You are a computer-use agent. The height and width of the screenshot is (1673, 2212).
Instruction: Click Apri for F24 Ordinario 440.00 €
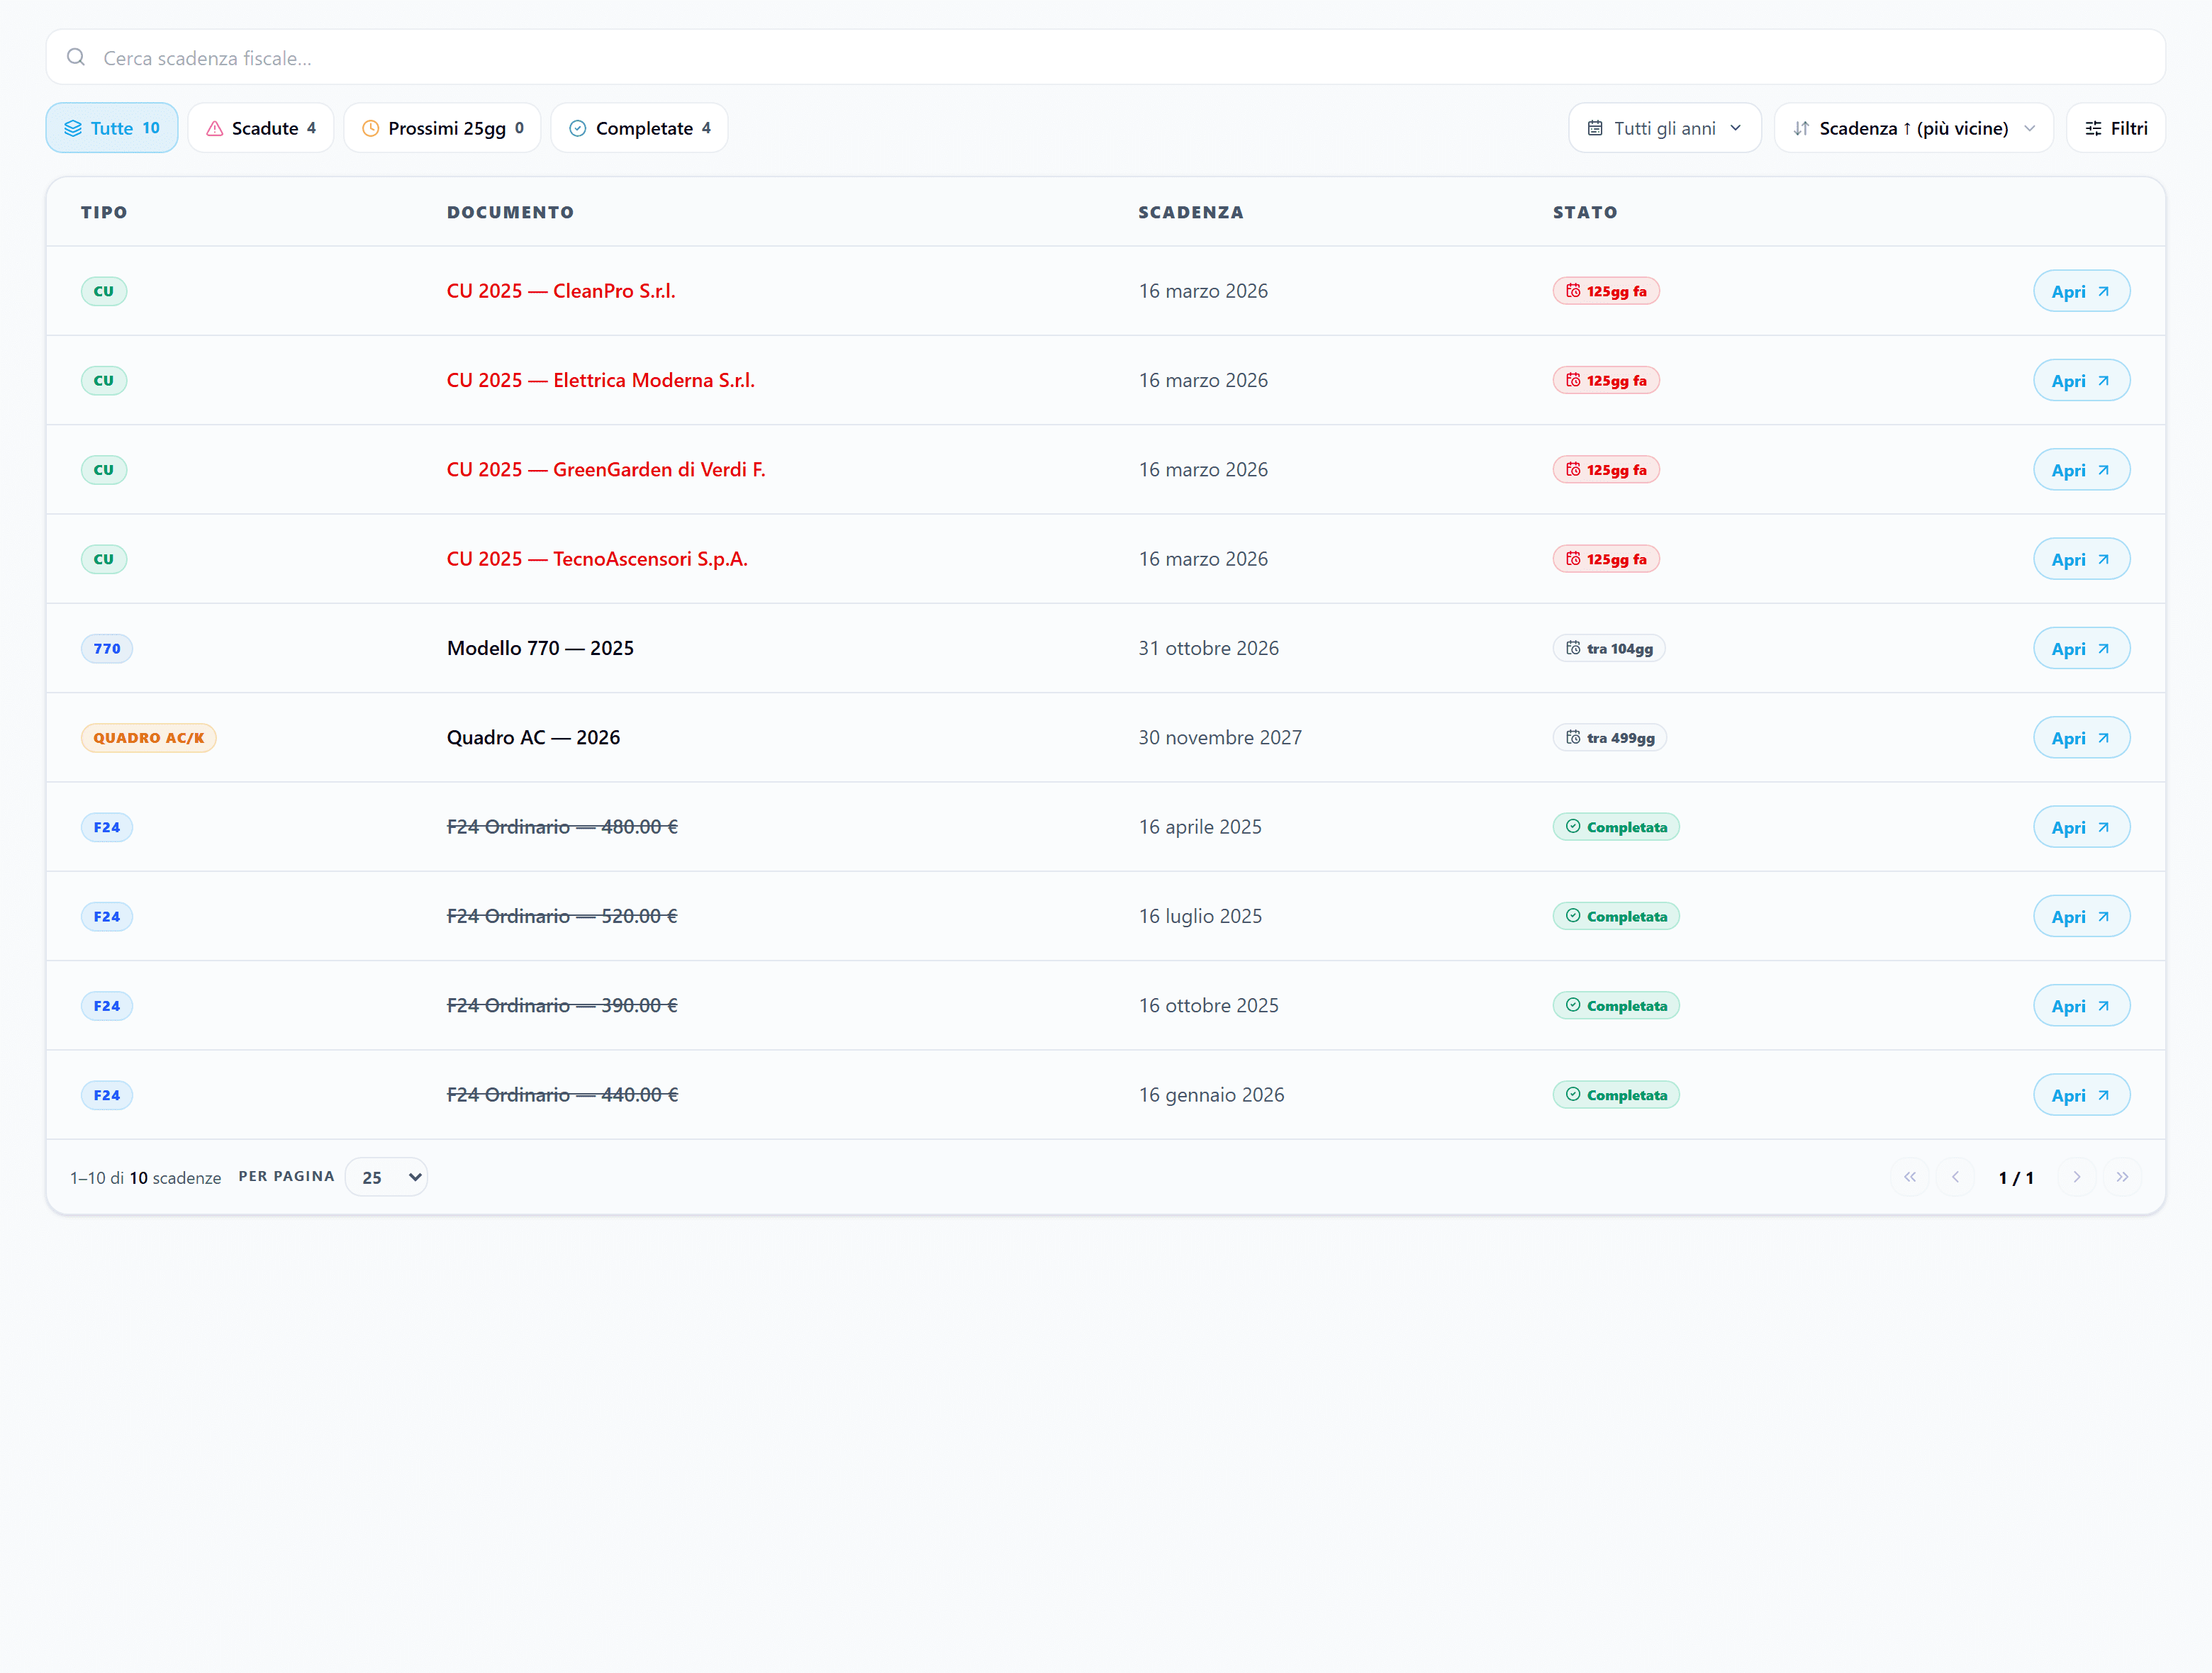[x=2081, y=1095]
